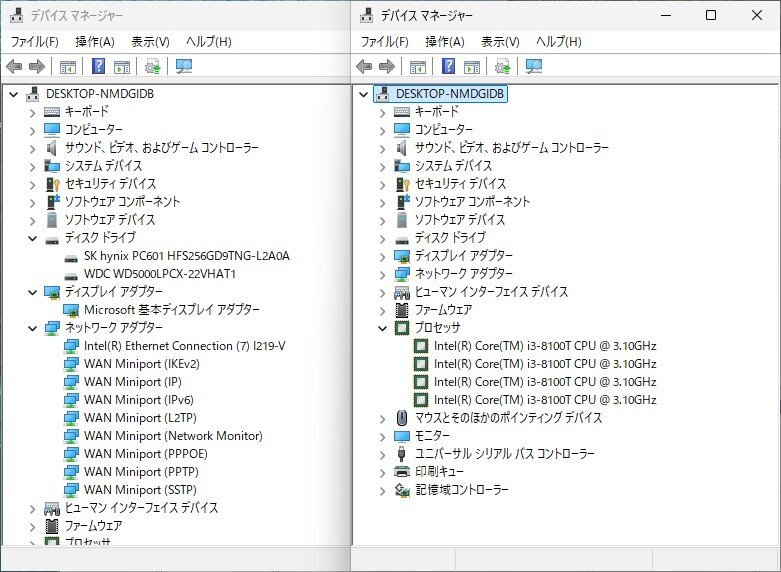Select DESKTOP-NMDGIDB root in left window
The width and height of the screenshot is (781, 572).
point(100,94)
